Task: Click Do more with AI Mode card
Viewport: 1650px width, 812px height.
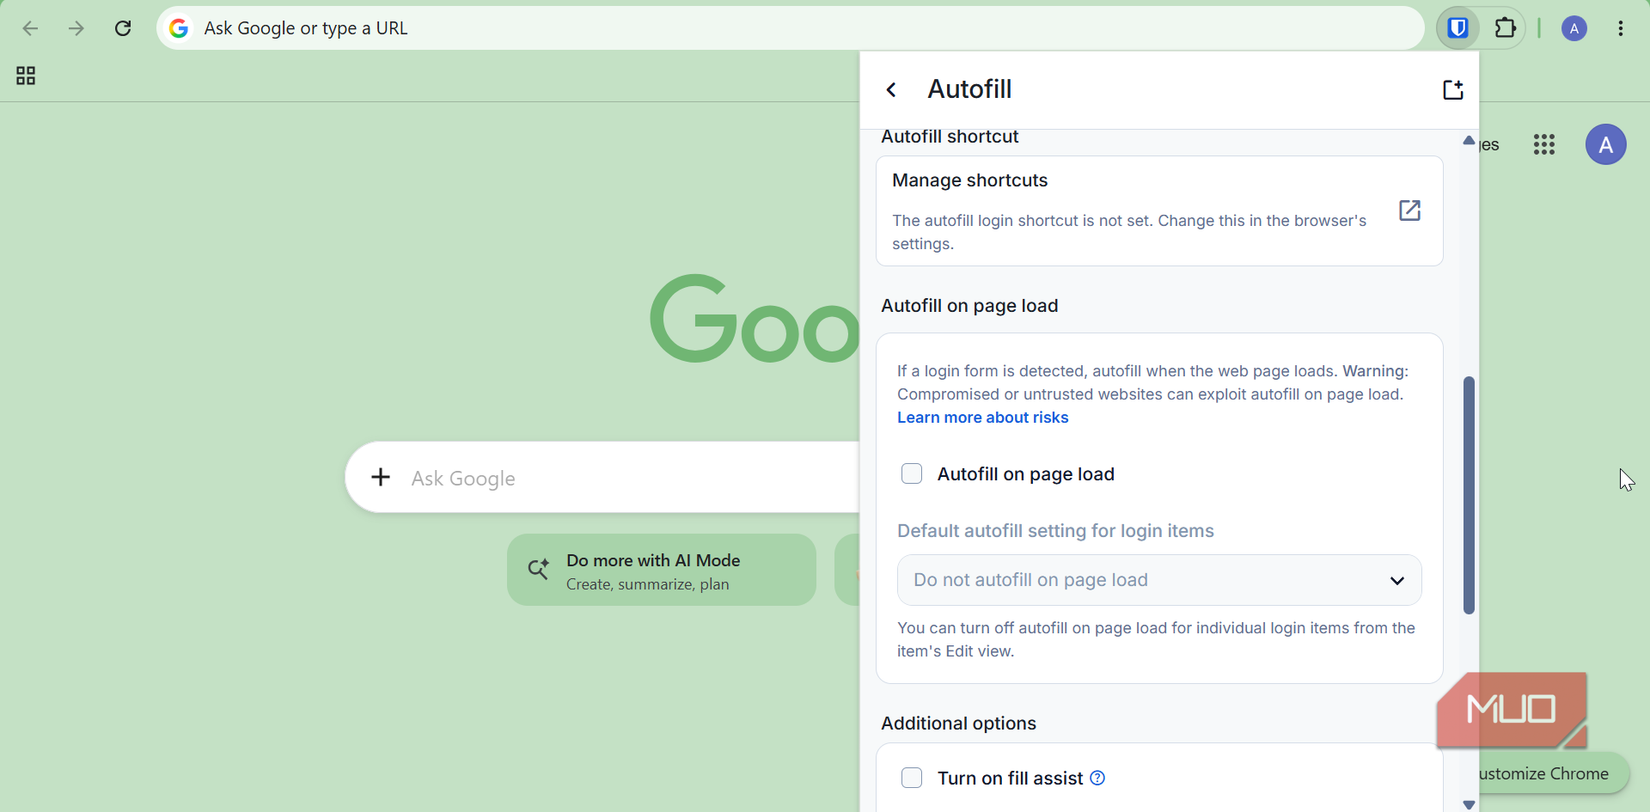Action: point(661,570)
